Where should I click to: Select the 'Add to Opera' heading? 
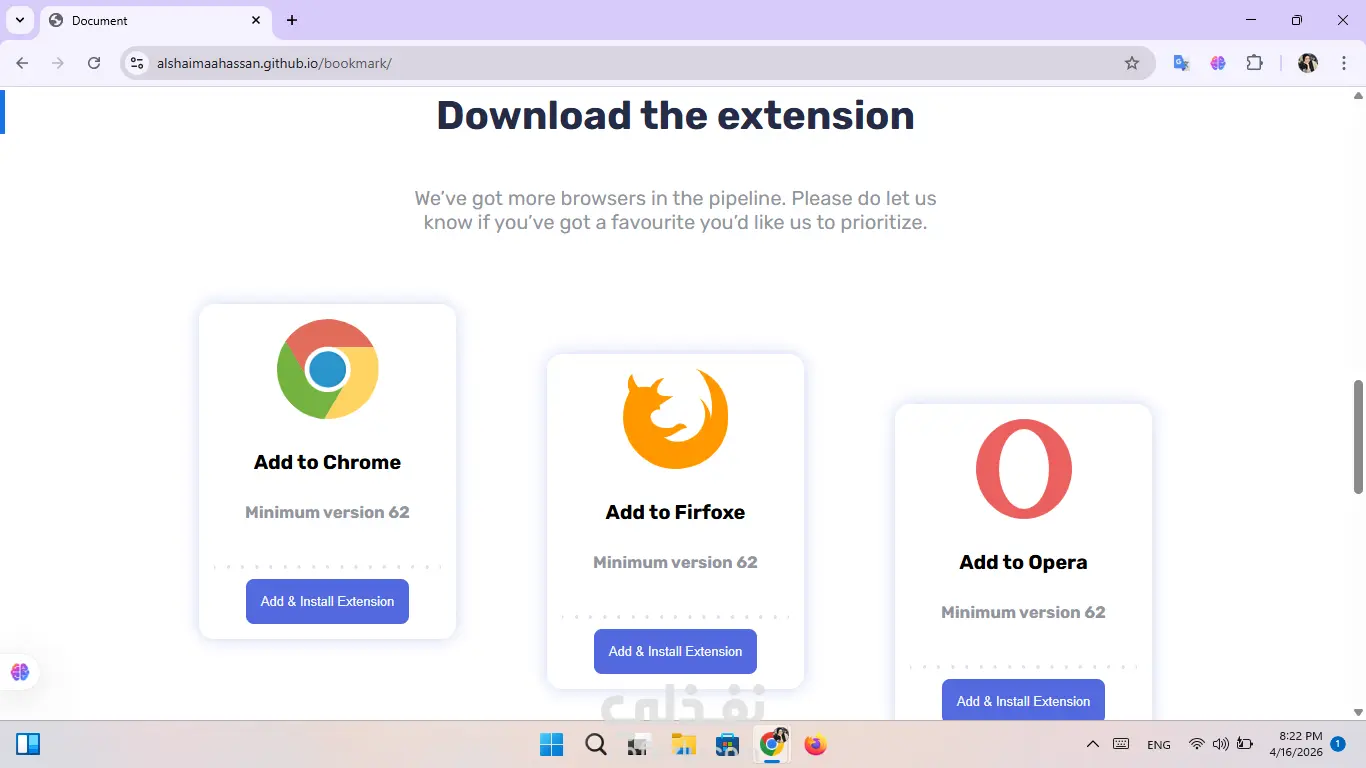(x=1024, y=562)
